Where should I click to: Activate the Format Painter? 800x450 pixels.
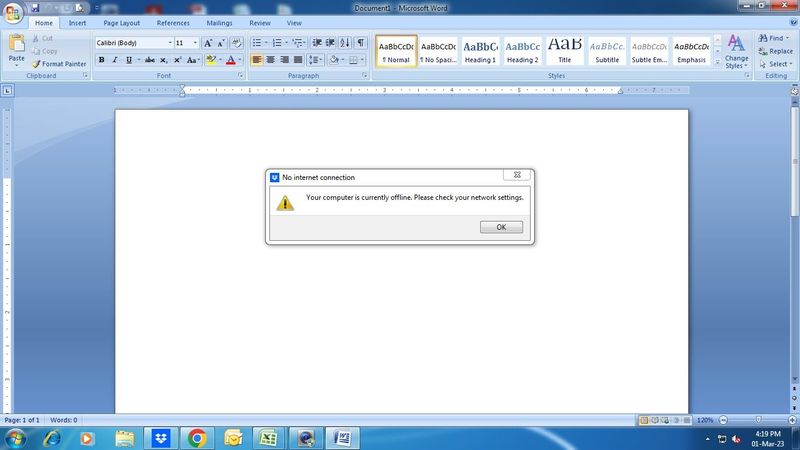(x=59, y=64)
